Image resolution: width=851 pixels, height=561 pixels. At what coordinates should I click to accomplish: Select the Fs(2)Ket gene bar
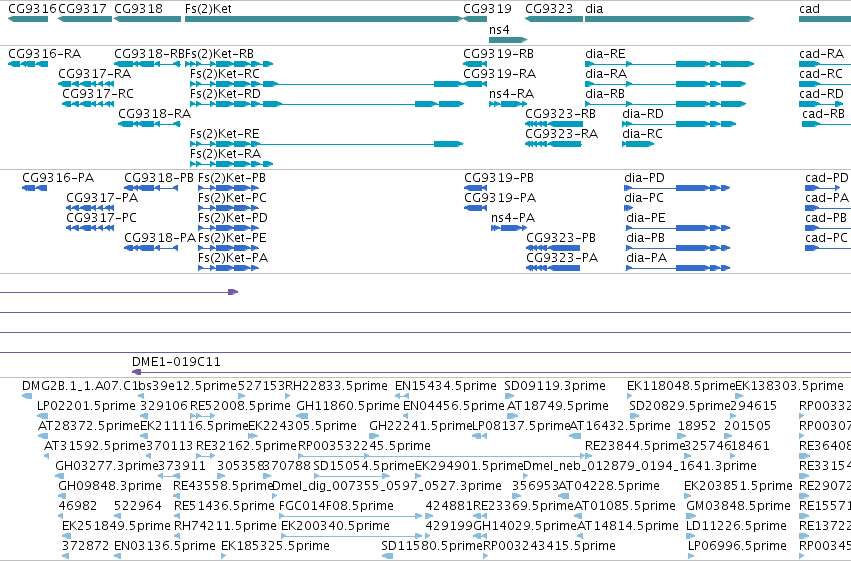tap(323, 20)
